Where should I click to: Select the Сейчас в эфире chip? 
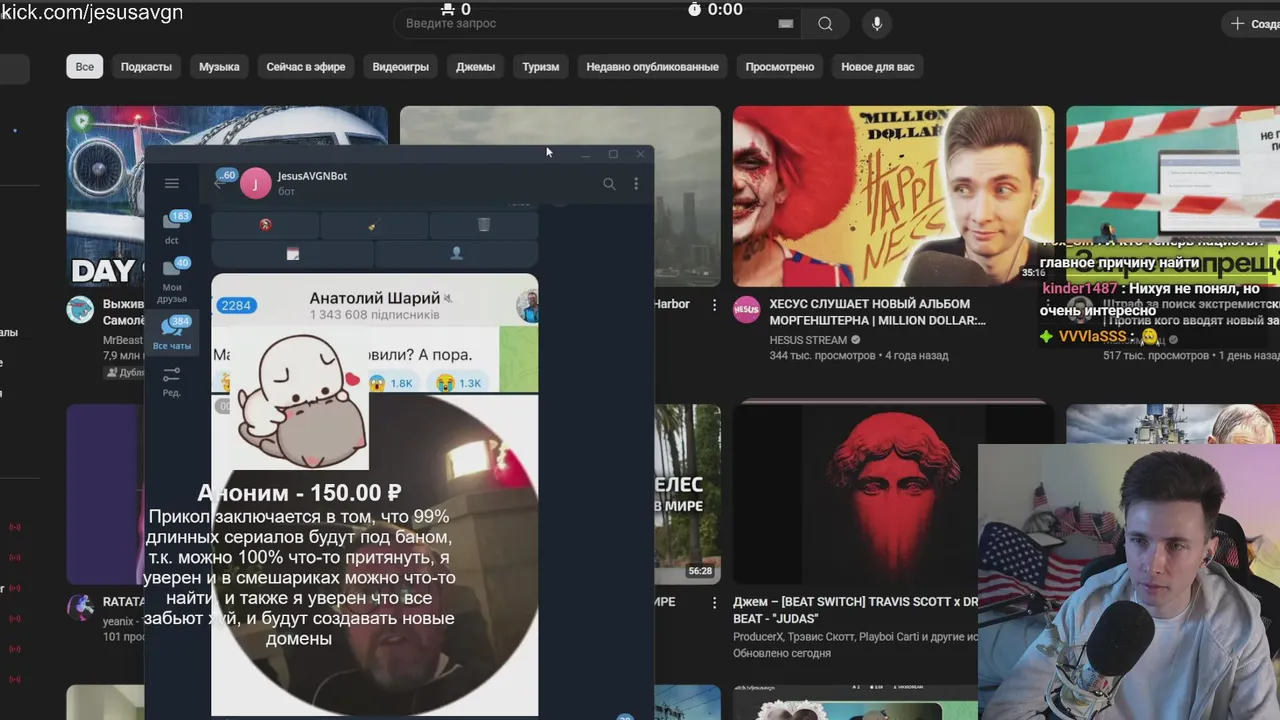pyautogui.click(x=306, y=67)
